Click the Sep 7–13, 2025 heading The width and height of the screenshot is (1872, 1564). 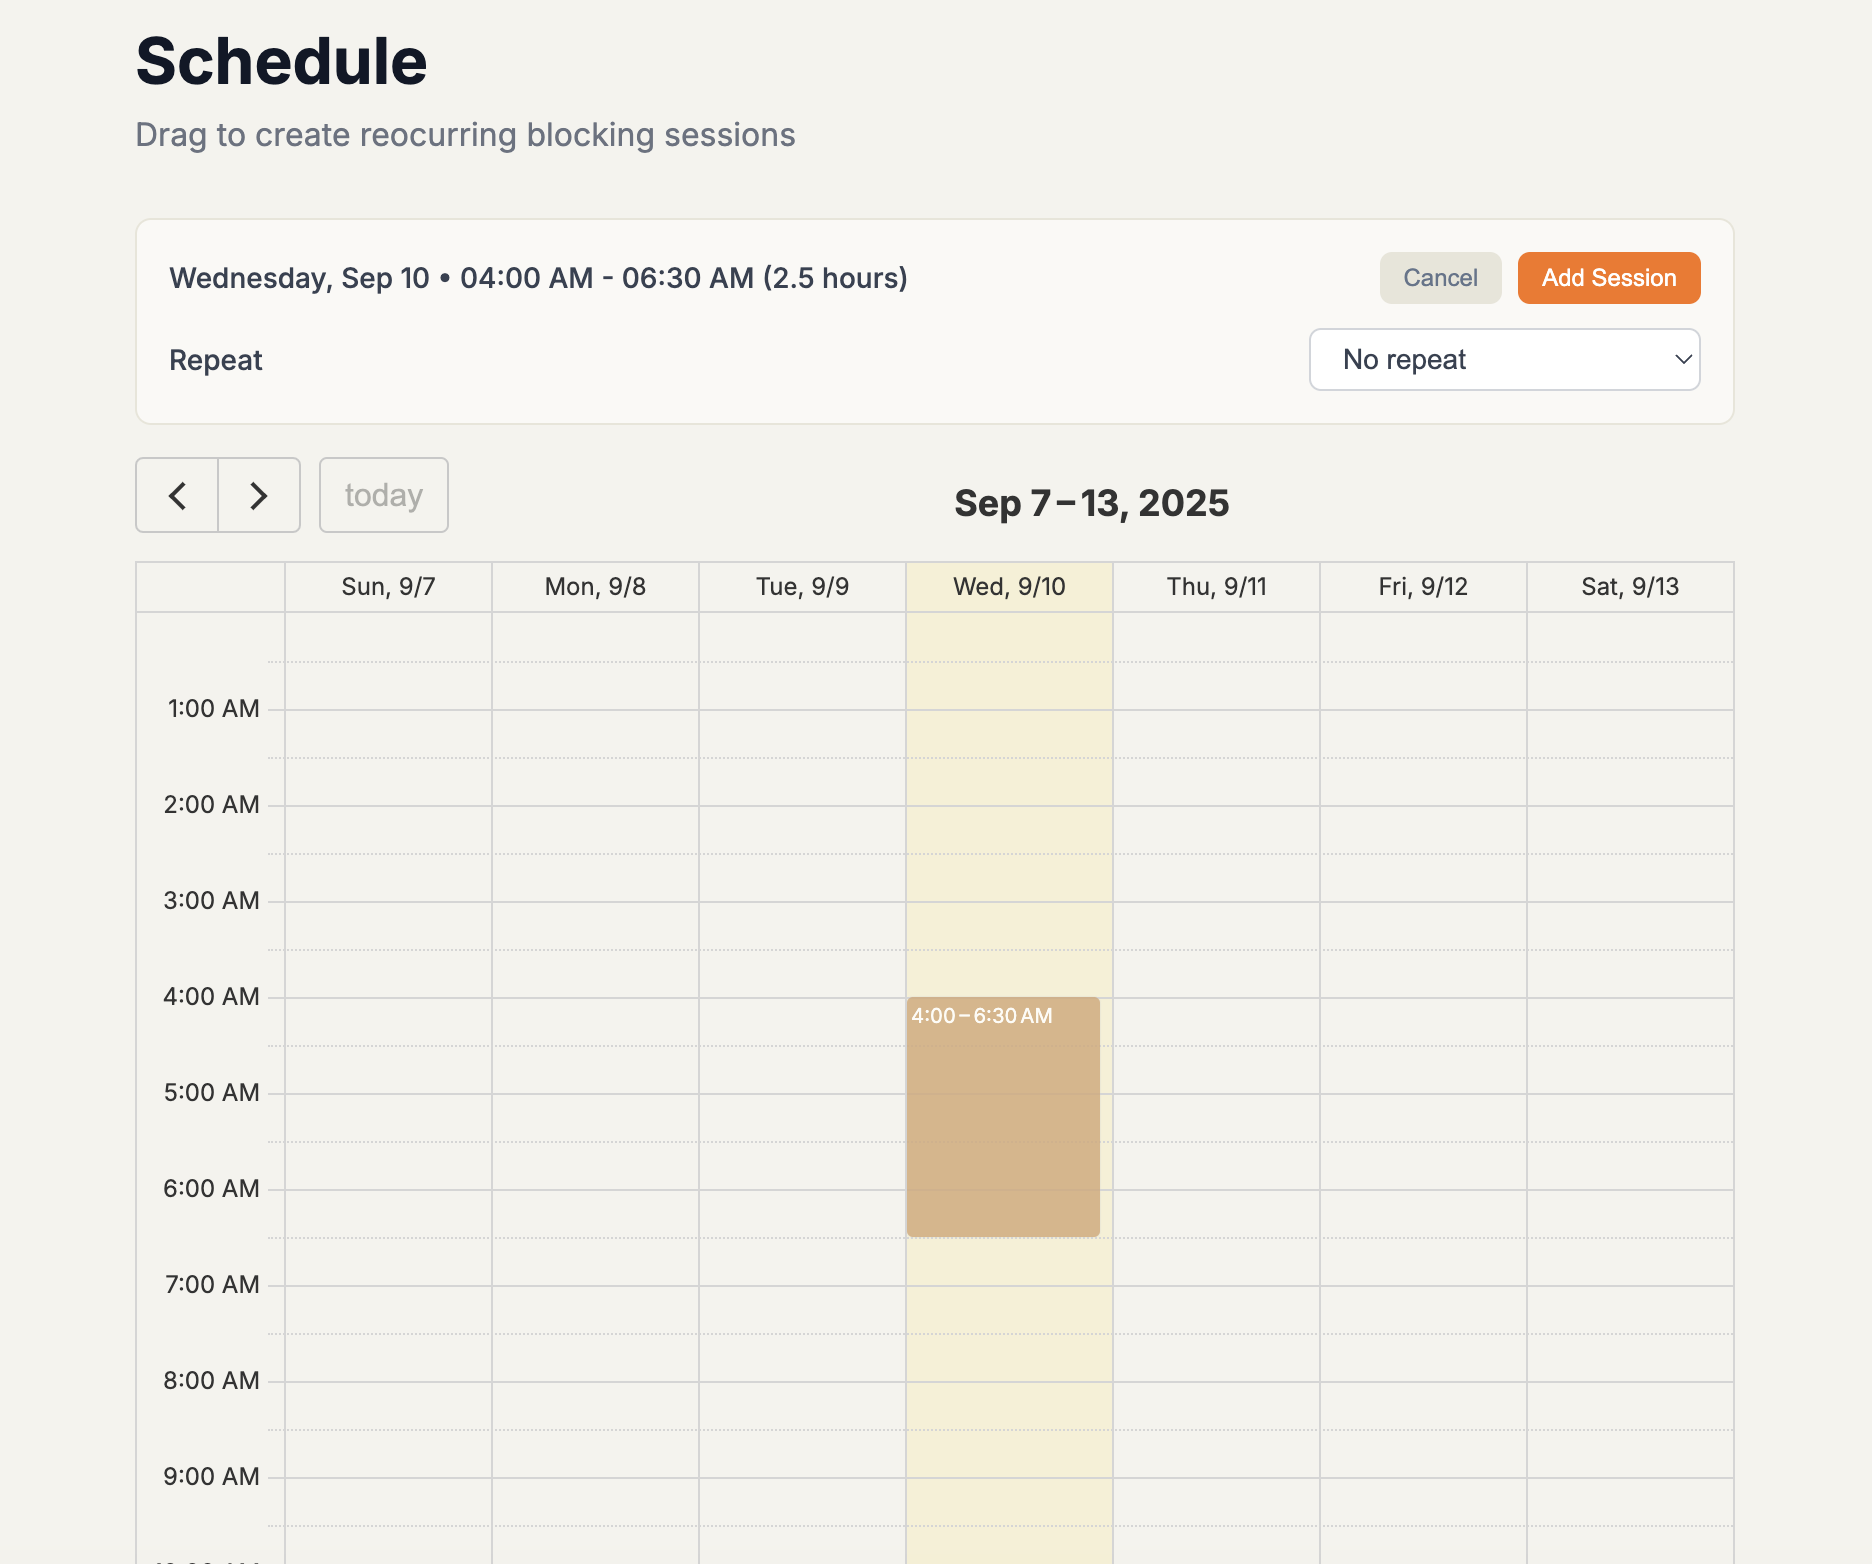point(1090,503)
